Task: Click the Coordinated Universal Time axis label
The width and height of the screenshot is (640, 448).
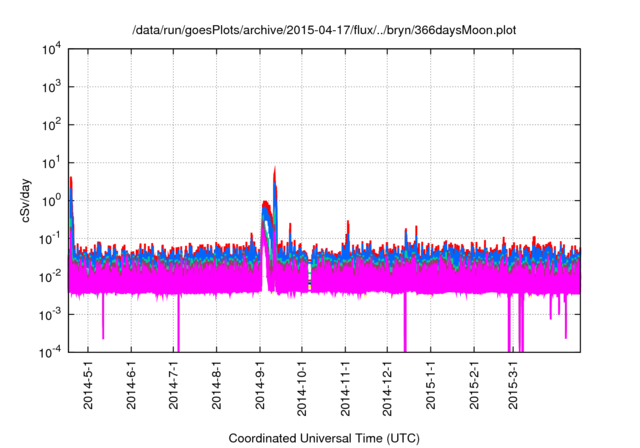Action: (x=324, y=438)
